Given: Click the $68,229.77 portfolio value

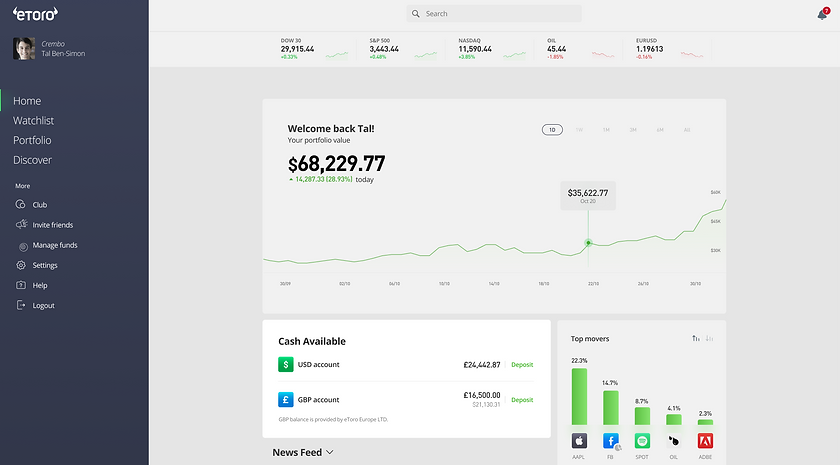Looking at the screenshot, I should coord(336,164).
